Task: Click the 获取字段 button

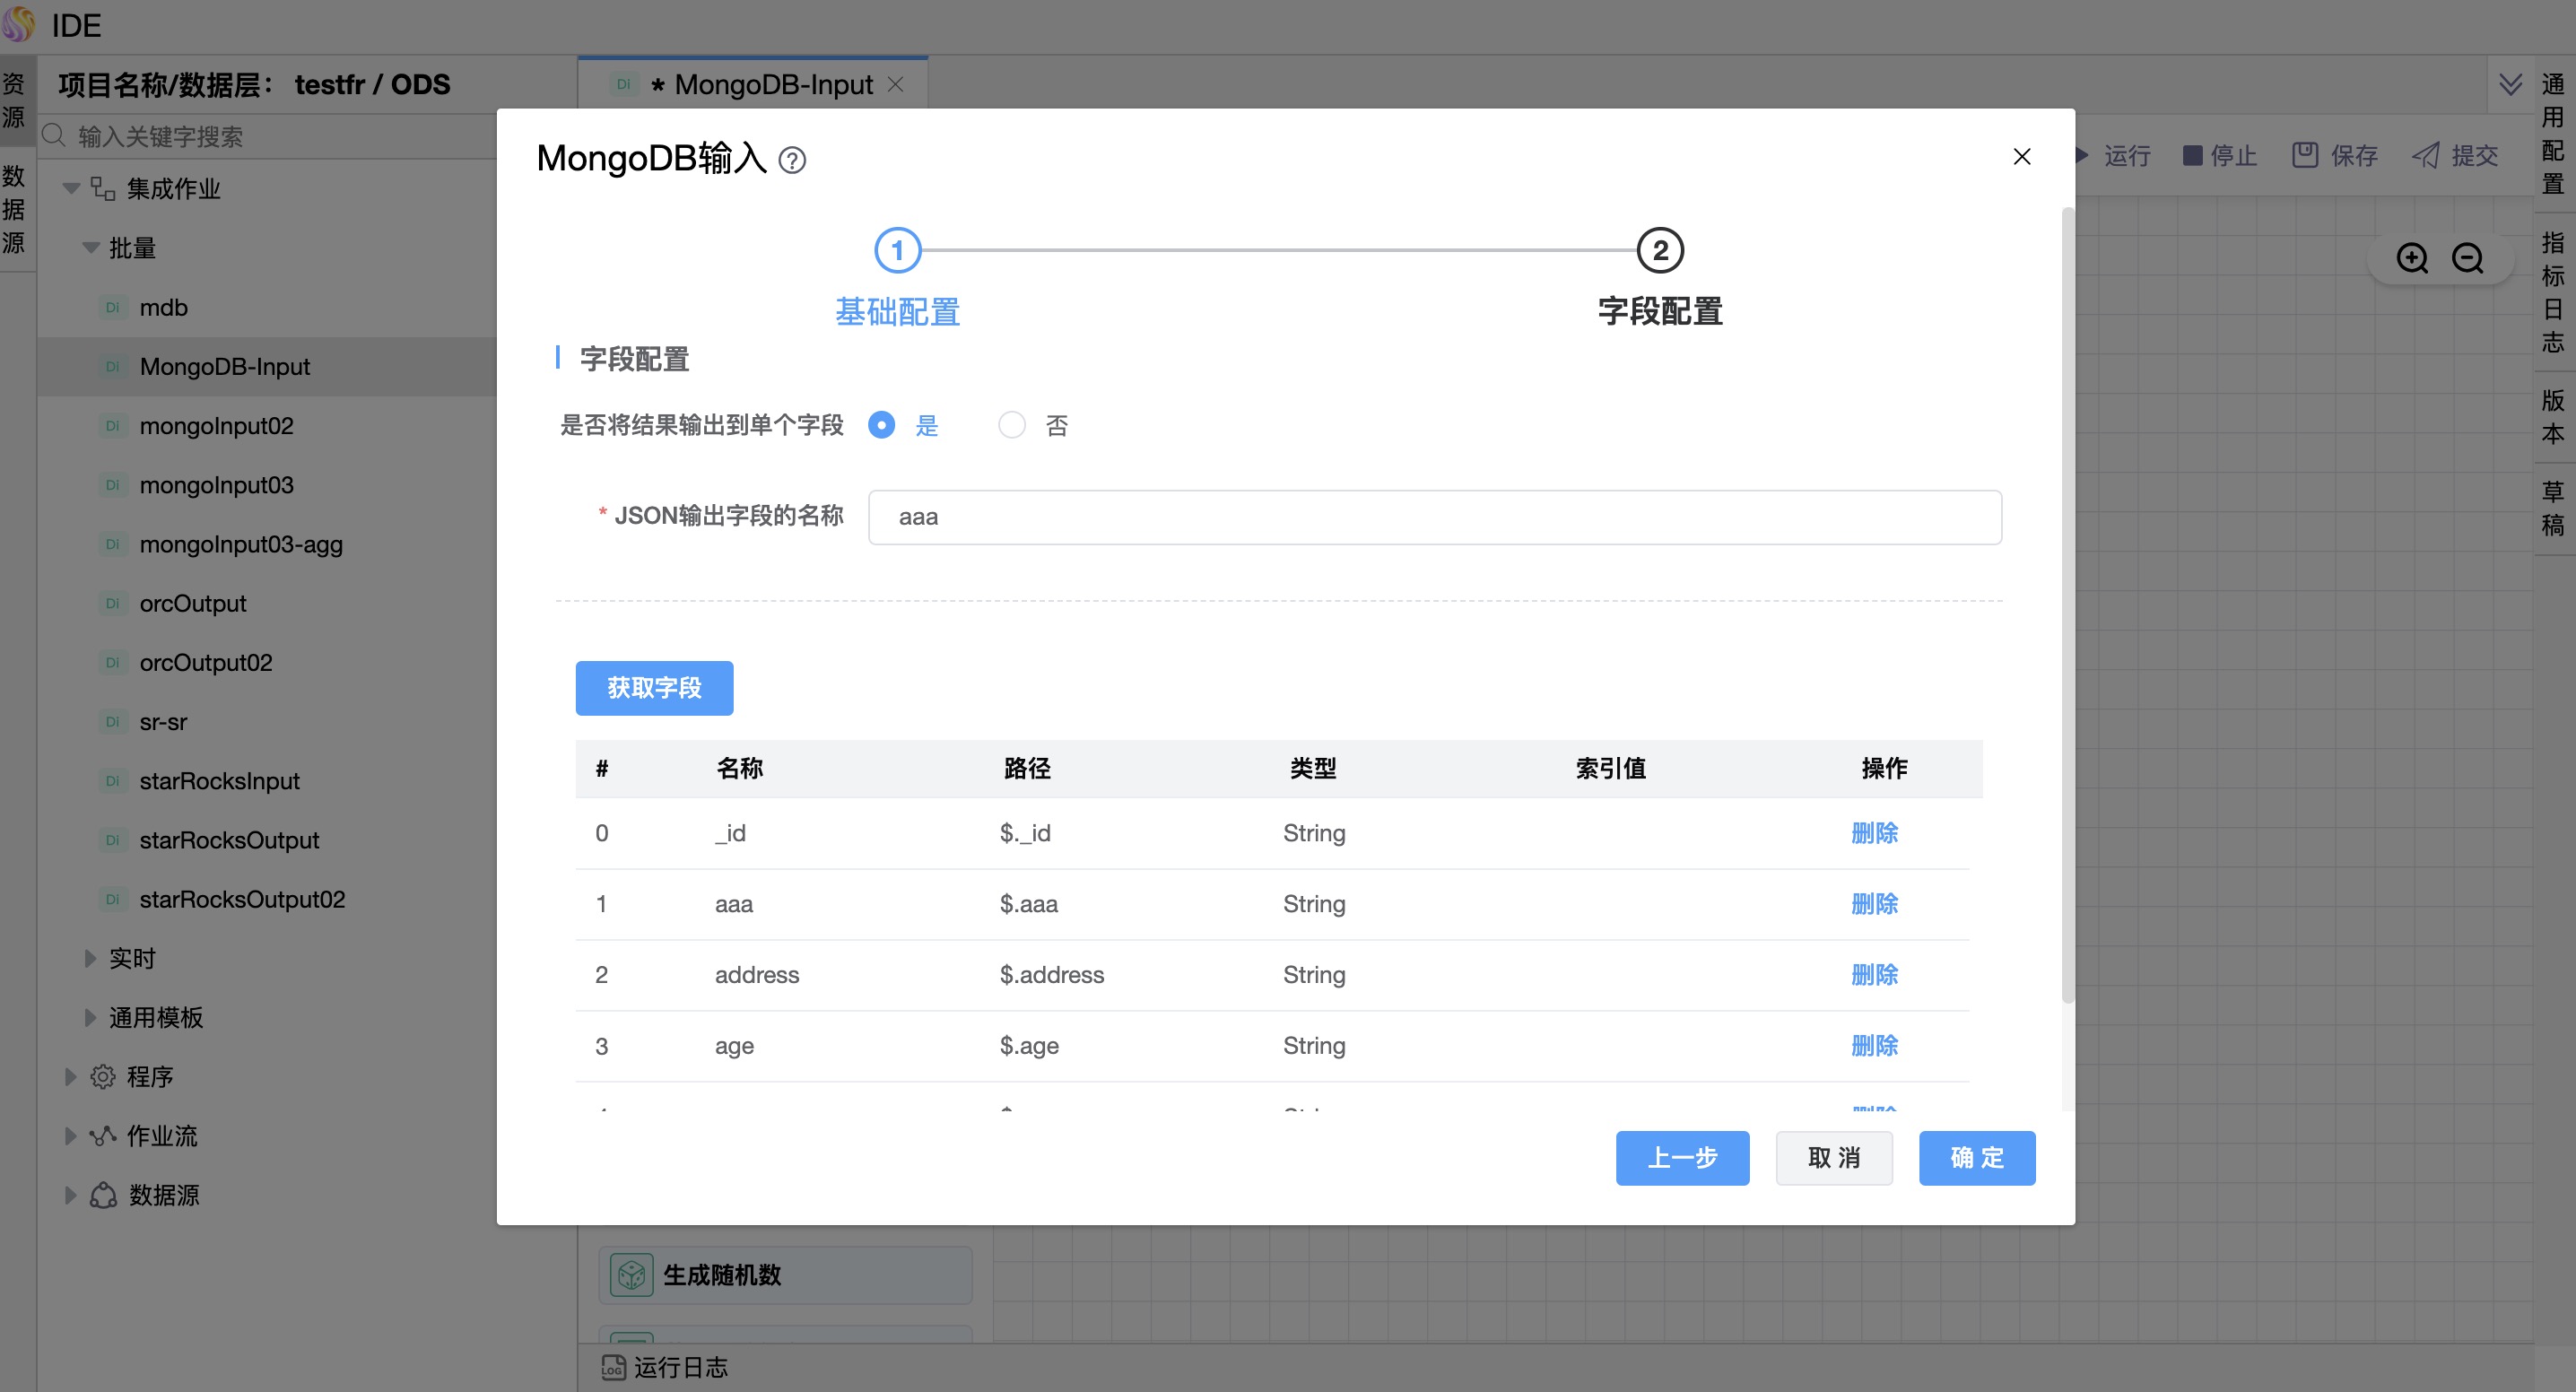Action: (654, 687)
